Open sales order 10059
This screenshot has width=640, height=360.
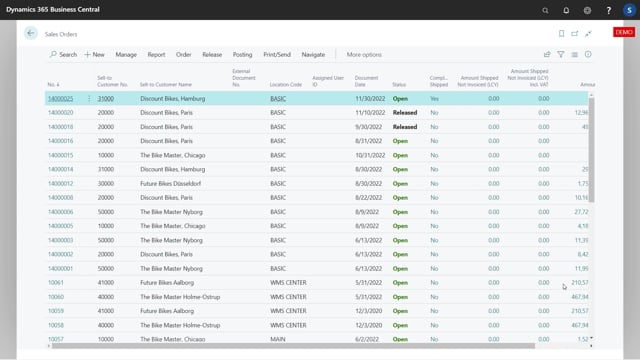coord(56,311)
